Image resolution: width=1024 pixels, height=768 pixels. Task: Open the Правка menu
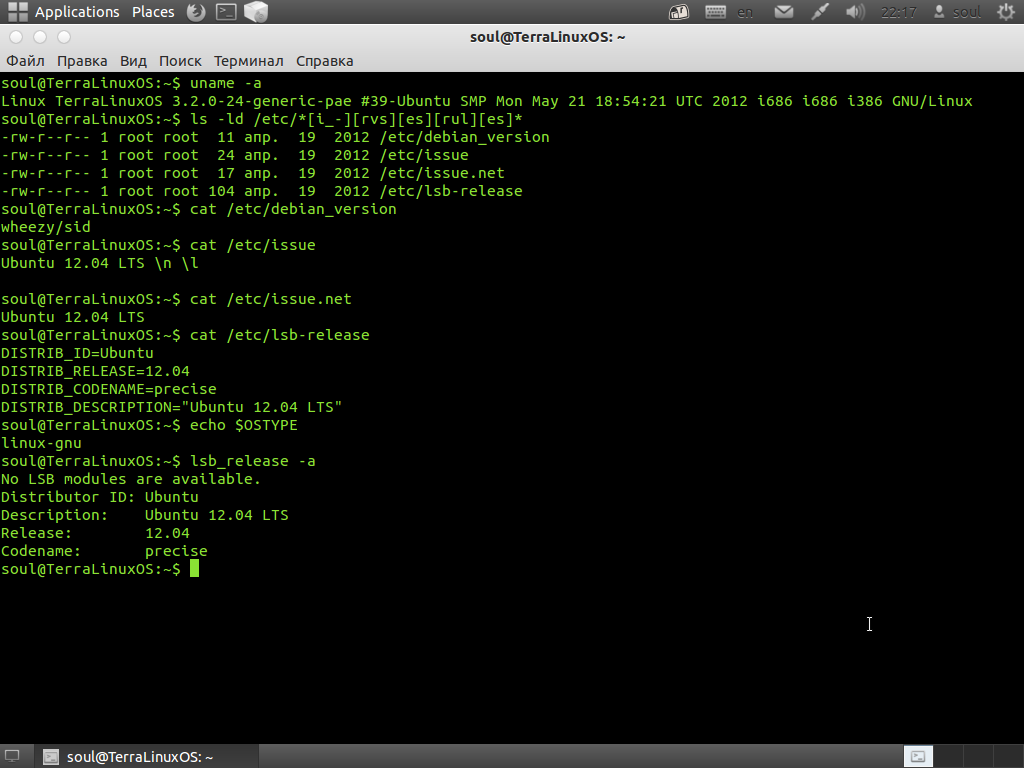coord(82,61)
